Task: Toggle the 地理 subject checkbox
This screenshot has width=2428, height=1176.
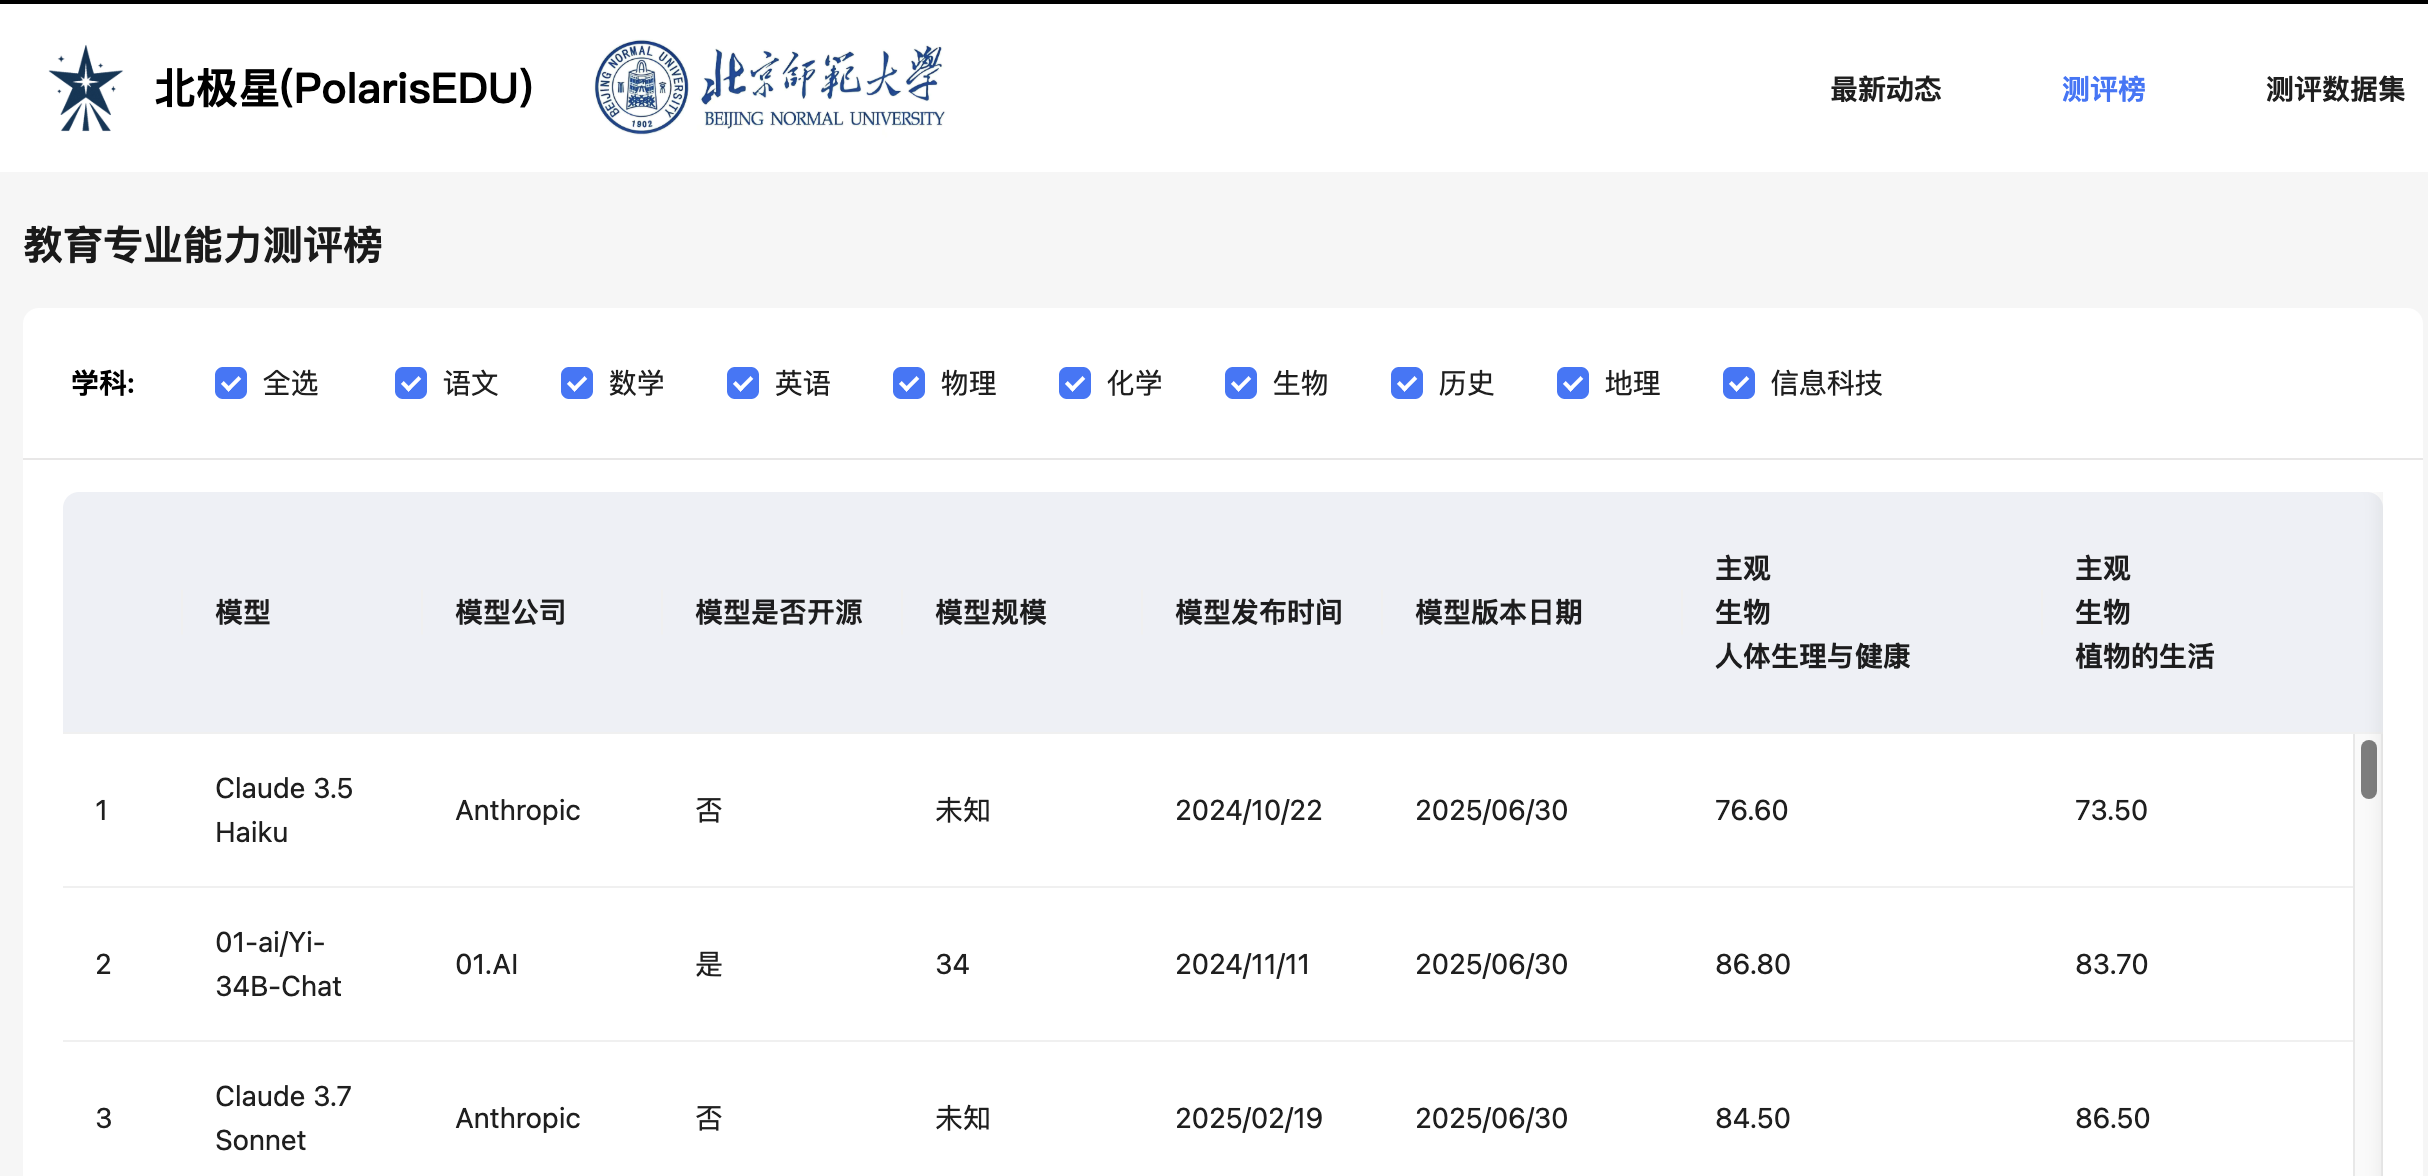Action: (x=1573, y=383)
